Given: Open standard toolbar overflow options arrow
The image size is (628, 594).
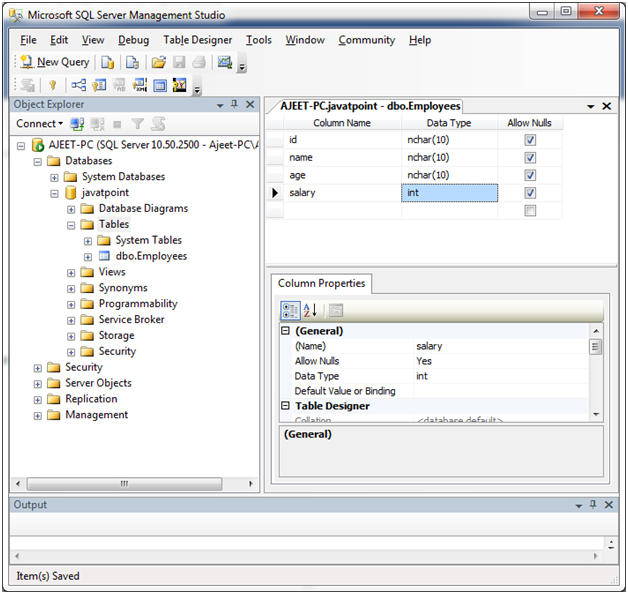Looking at the screenshot, I should click(242, 68).
